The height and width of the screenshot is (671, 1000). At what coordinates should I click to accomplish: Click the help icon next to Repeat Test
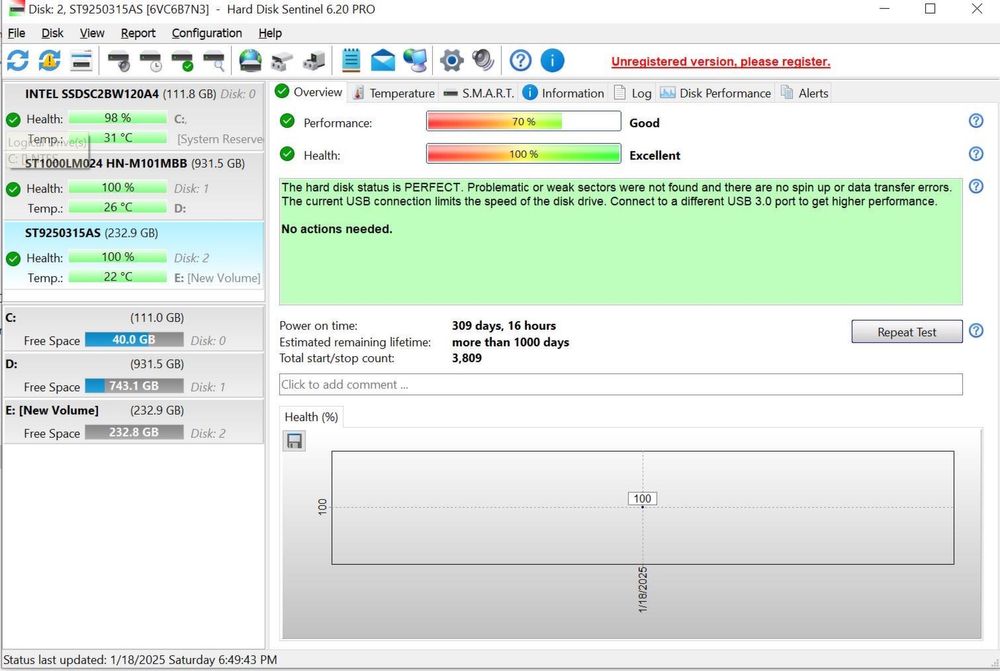976,330
